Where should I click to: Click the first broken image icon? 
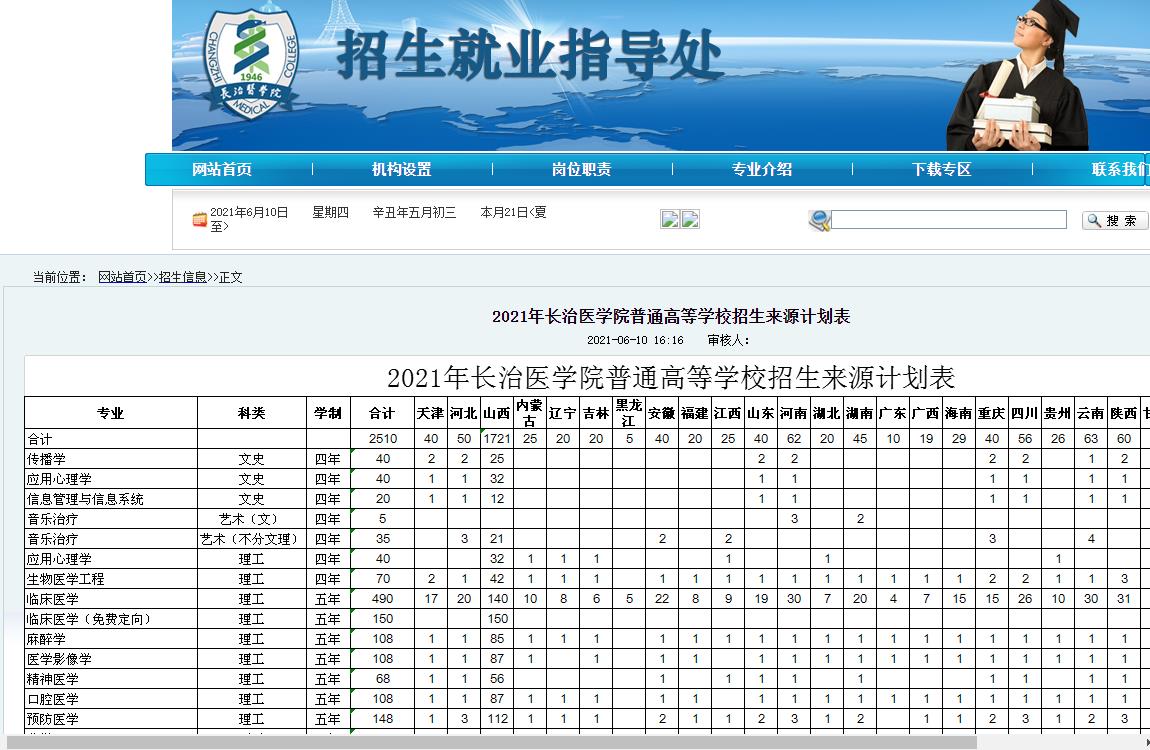pyautogui.click(x=670, y=220)
